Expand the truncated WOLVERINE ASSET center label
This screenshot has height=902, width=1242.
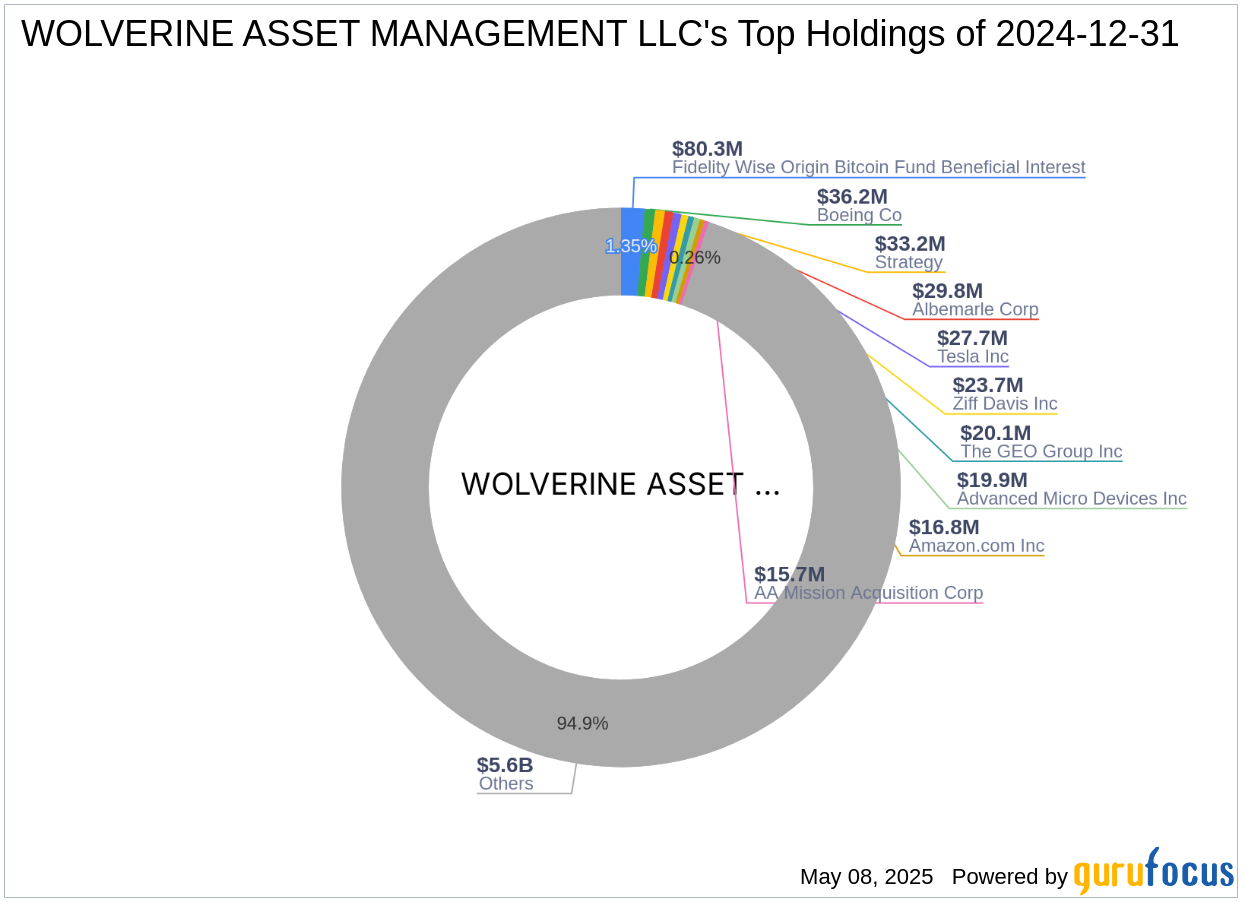click(x=620, y=484)
